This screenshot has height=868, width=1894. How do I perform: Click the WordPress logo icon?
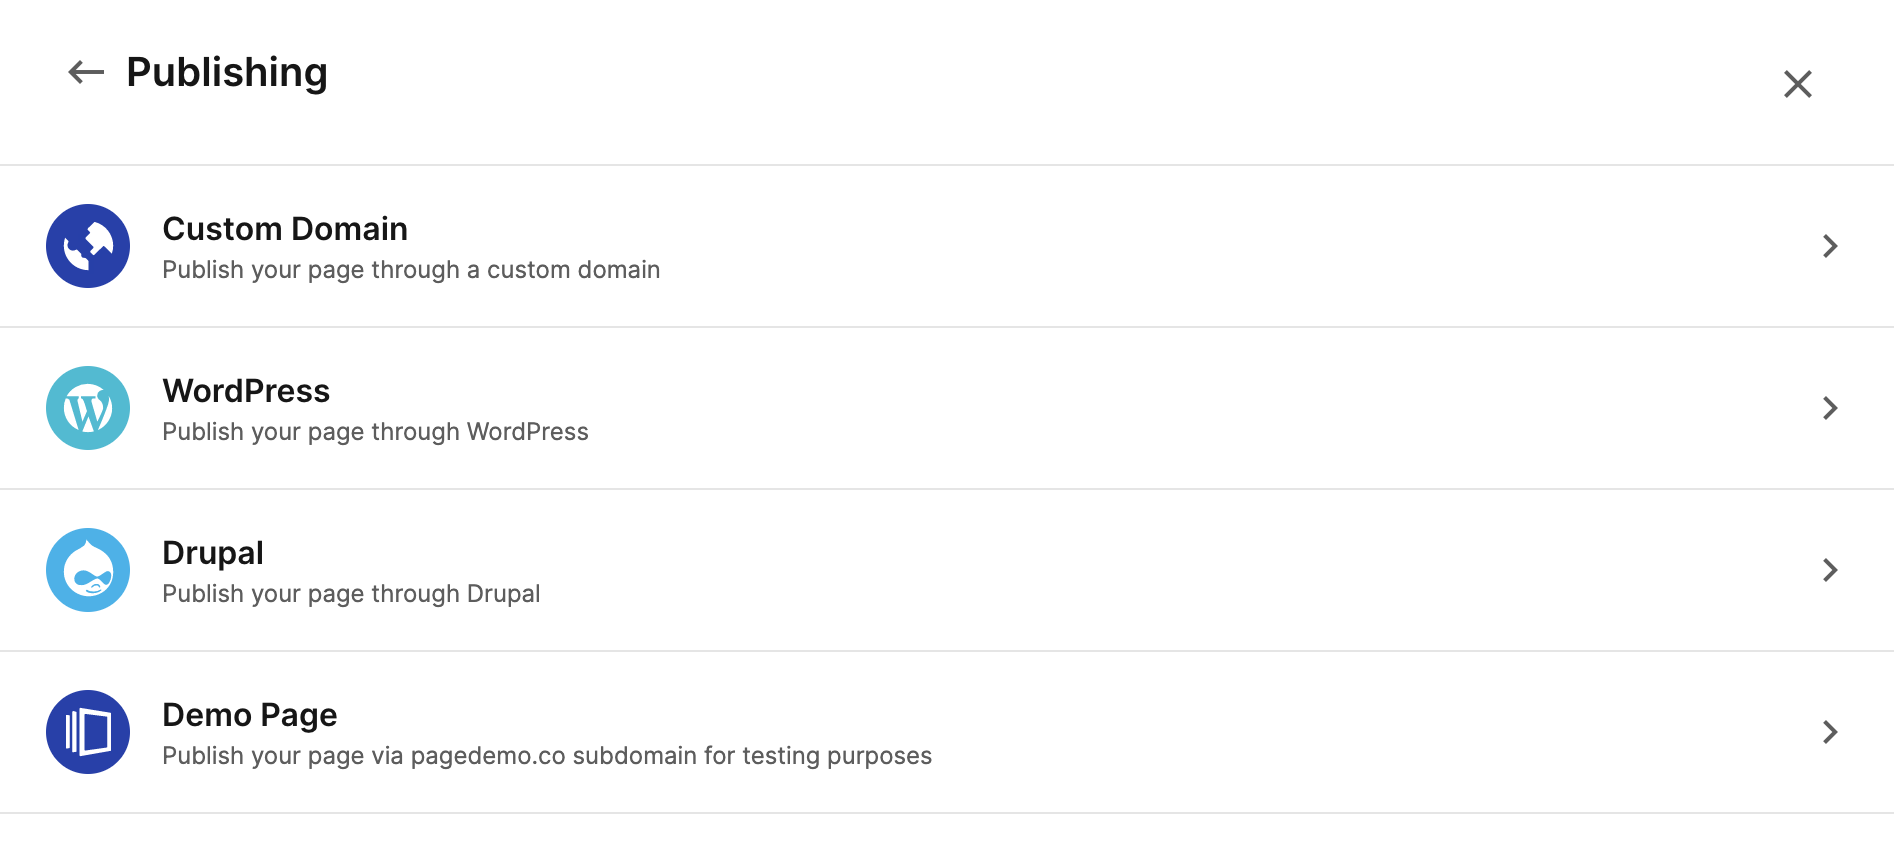(88, 408)
